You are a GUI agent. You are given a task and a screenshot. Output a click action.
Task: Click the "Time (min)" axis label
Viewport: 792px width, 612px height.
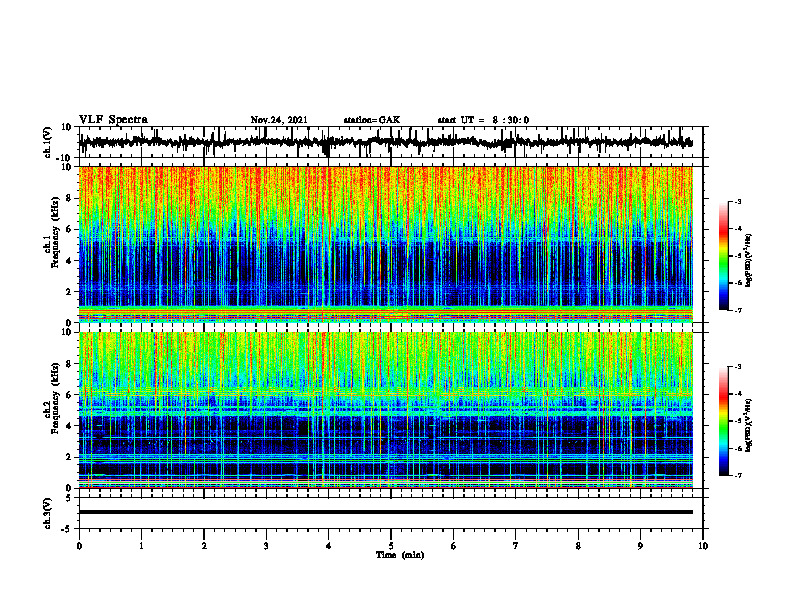400,555
